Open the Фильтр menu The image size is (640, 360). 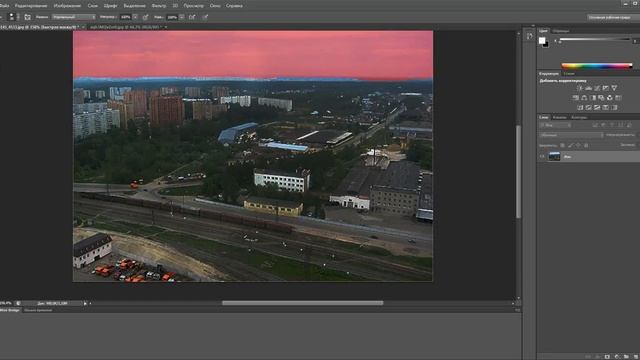[x=159, y=6]
